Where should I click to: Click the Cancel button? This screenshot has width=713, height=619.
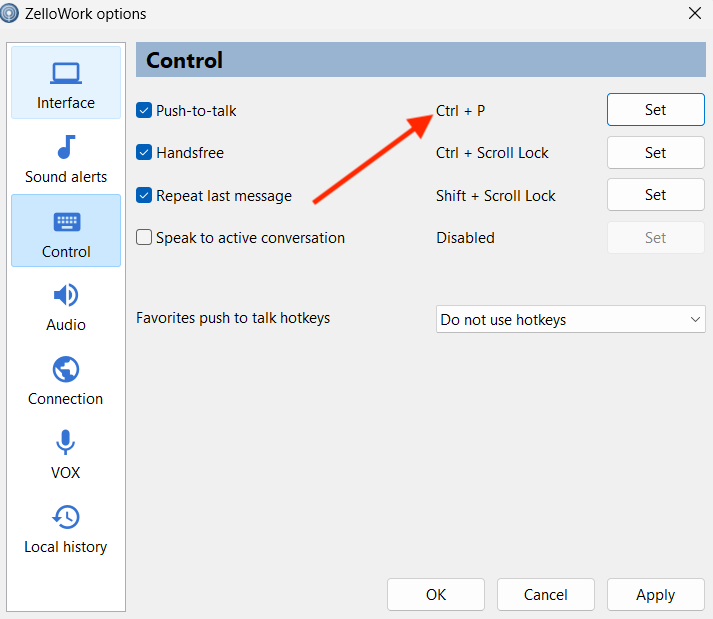[x=546, y=594]
